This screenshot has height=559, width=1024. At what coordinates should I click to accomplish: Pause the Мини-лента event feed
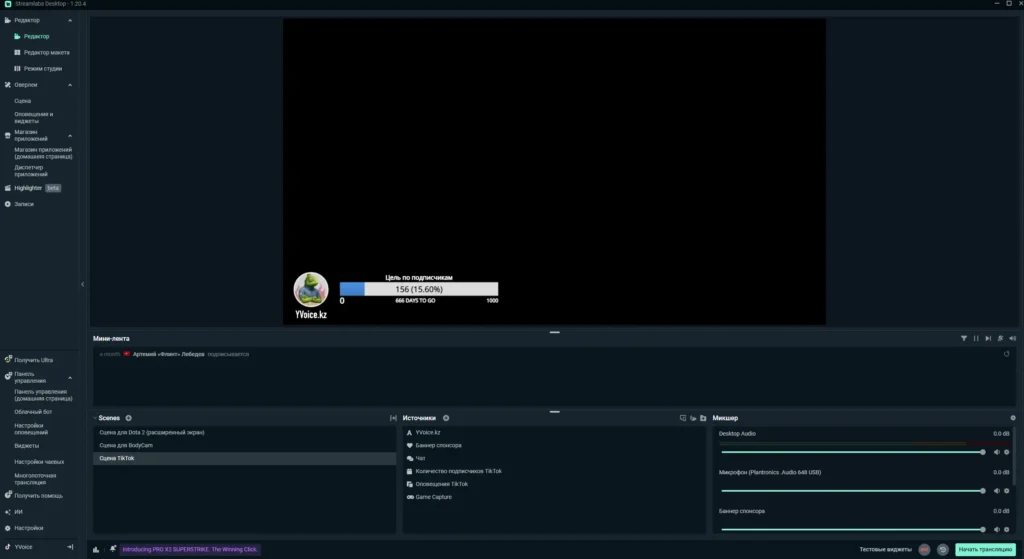(x=977, y=339)
